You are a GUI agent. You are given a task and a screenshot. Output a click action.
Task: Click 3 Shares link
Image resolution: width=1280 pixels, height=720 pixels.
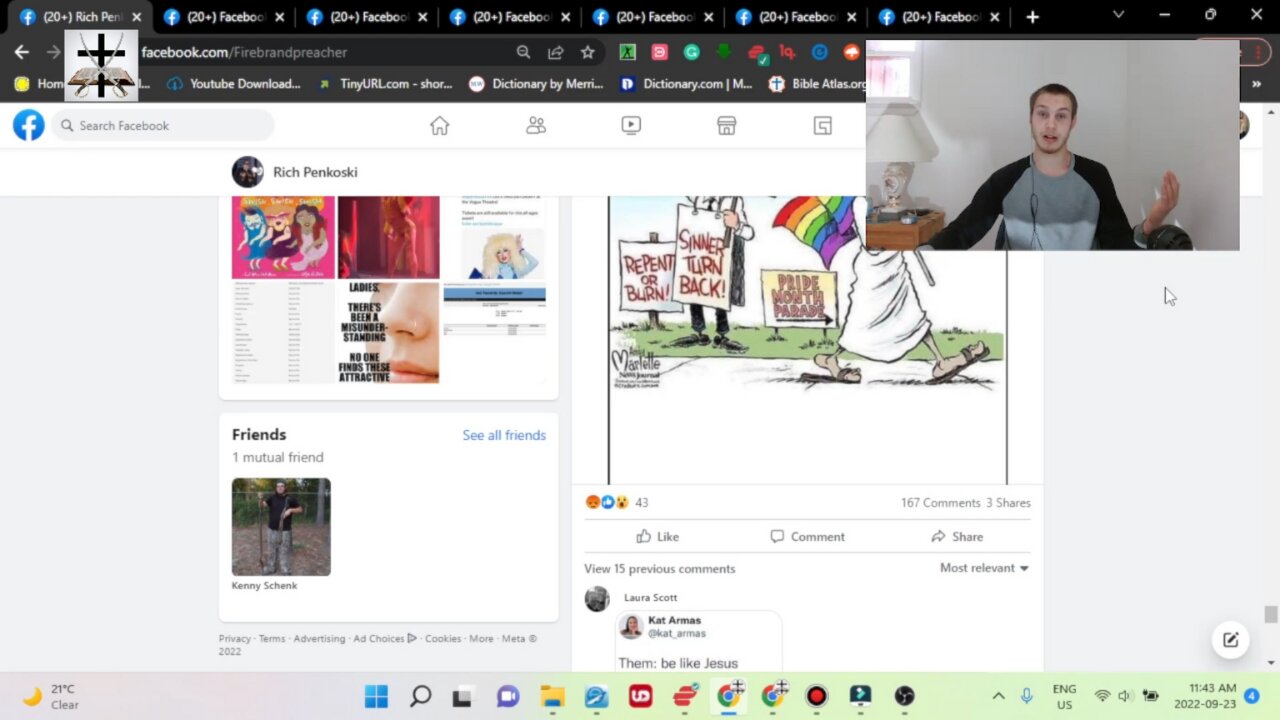pos(1008,503)
